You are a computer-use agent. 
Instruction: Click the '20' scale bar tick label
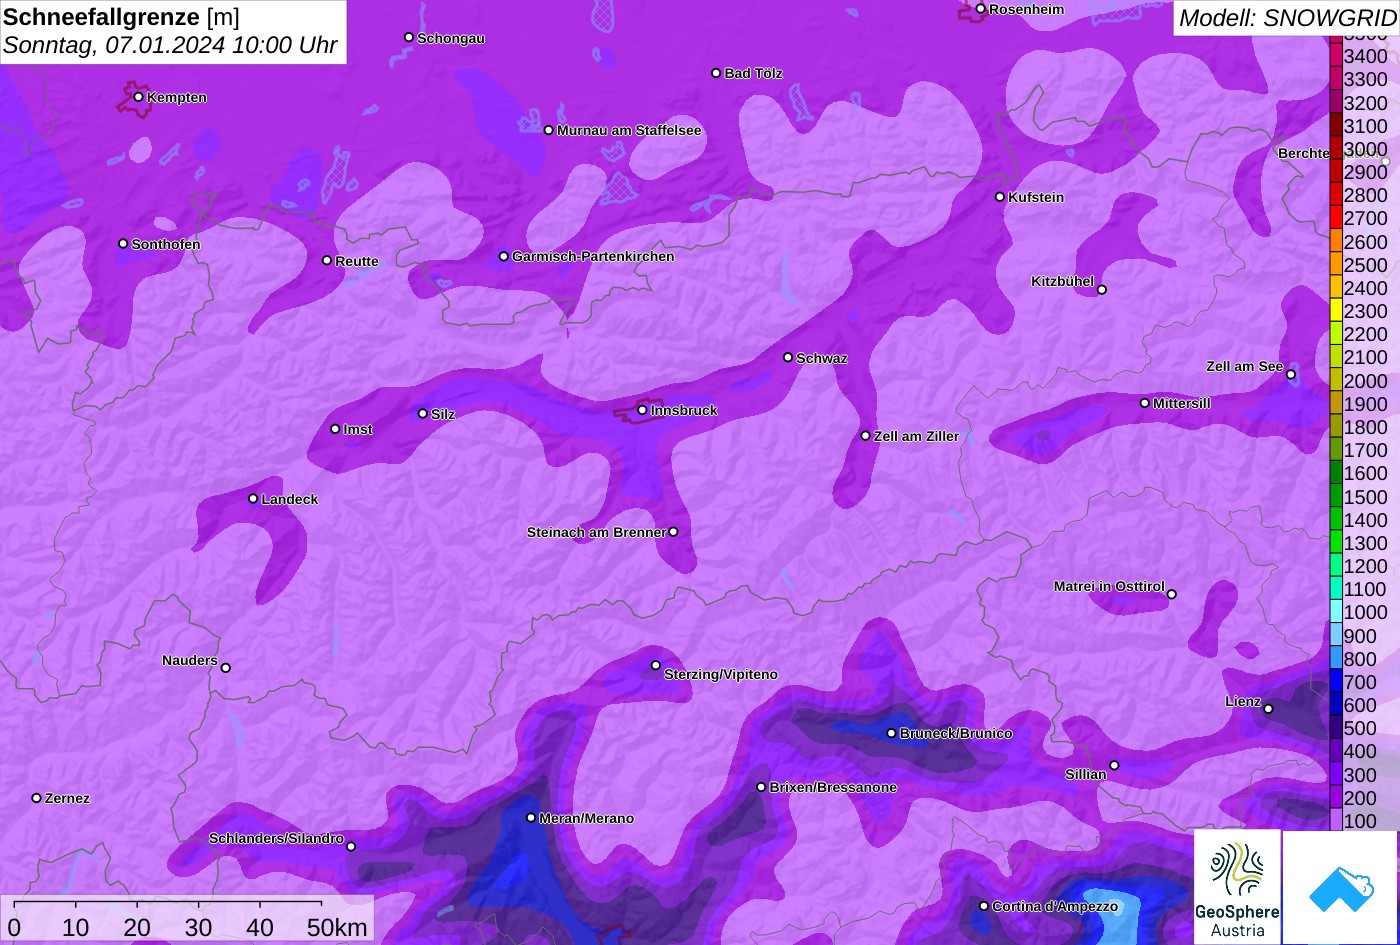click(137, 927)
